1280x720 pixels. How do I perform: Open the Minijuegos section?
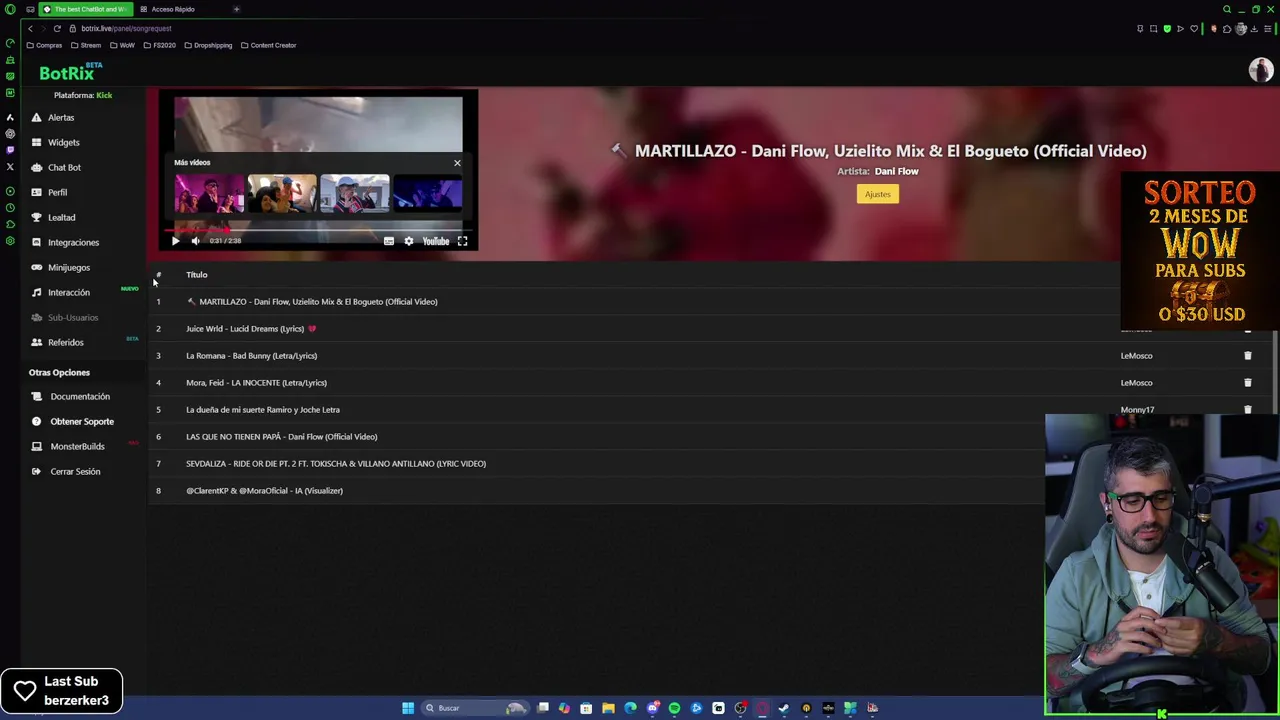(x=69, y=267)
